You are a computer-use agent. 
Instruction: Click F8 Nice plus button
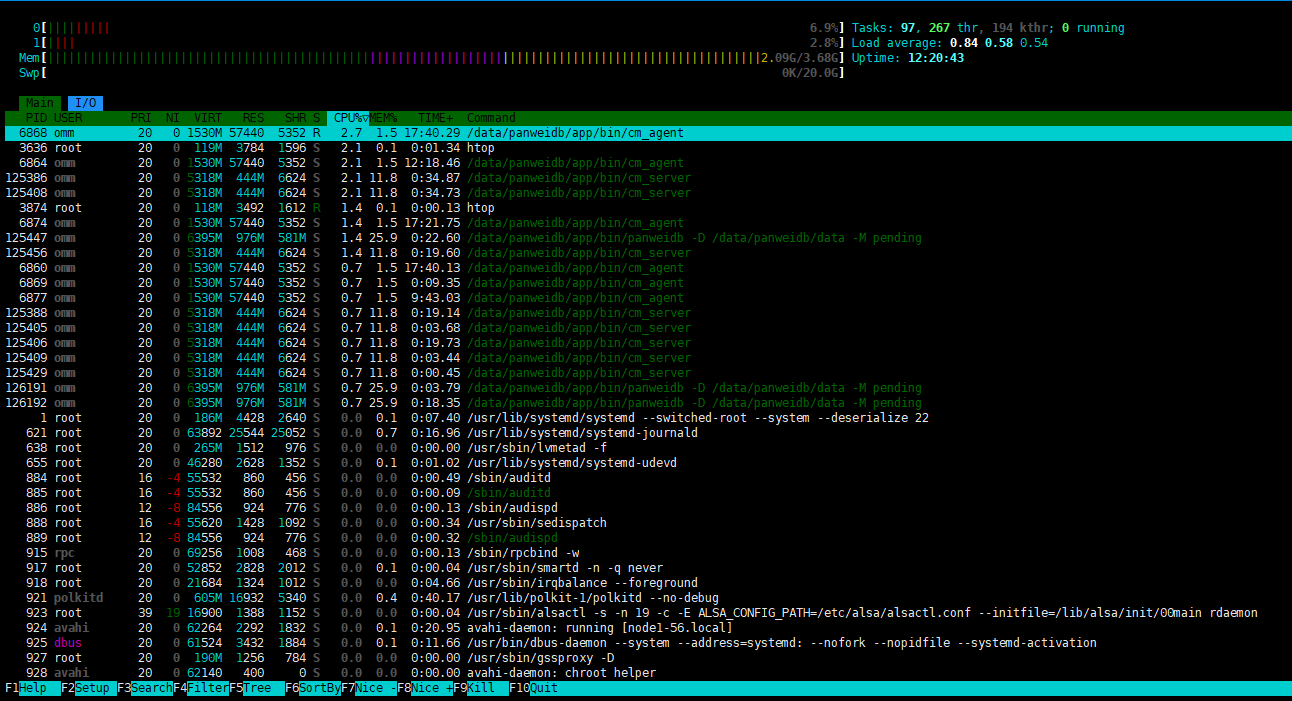click(x=424, y=688)
